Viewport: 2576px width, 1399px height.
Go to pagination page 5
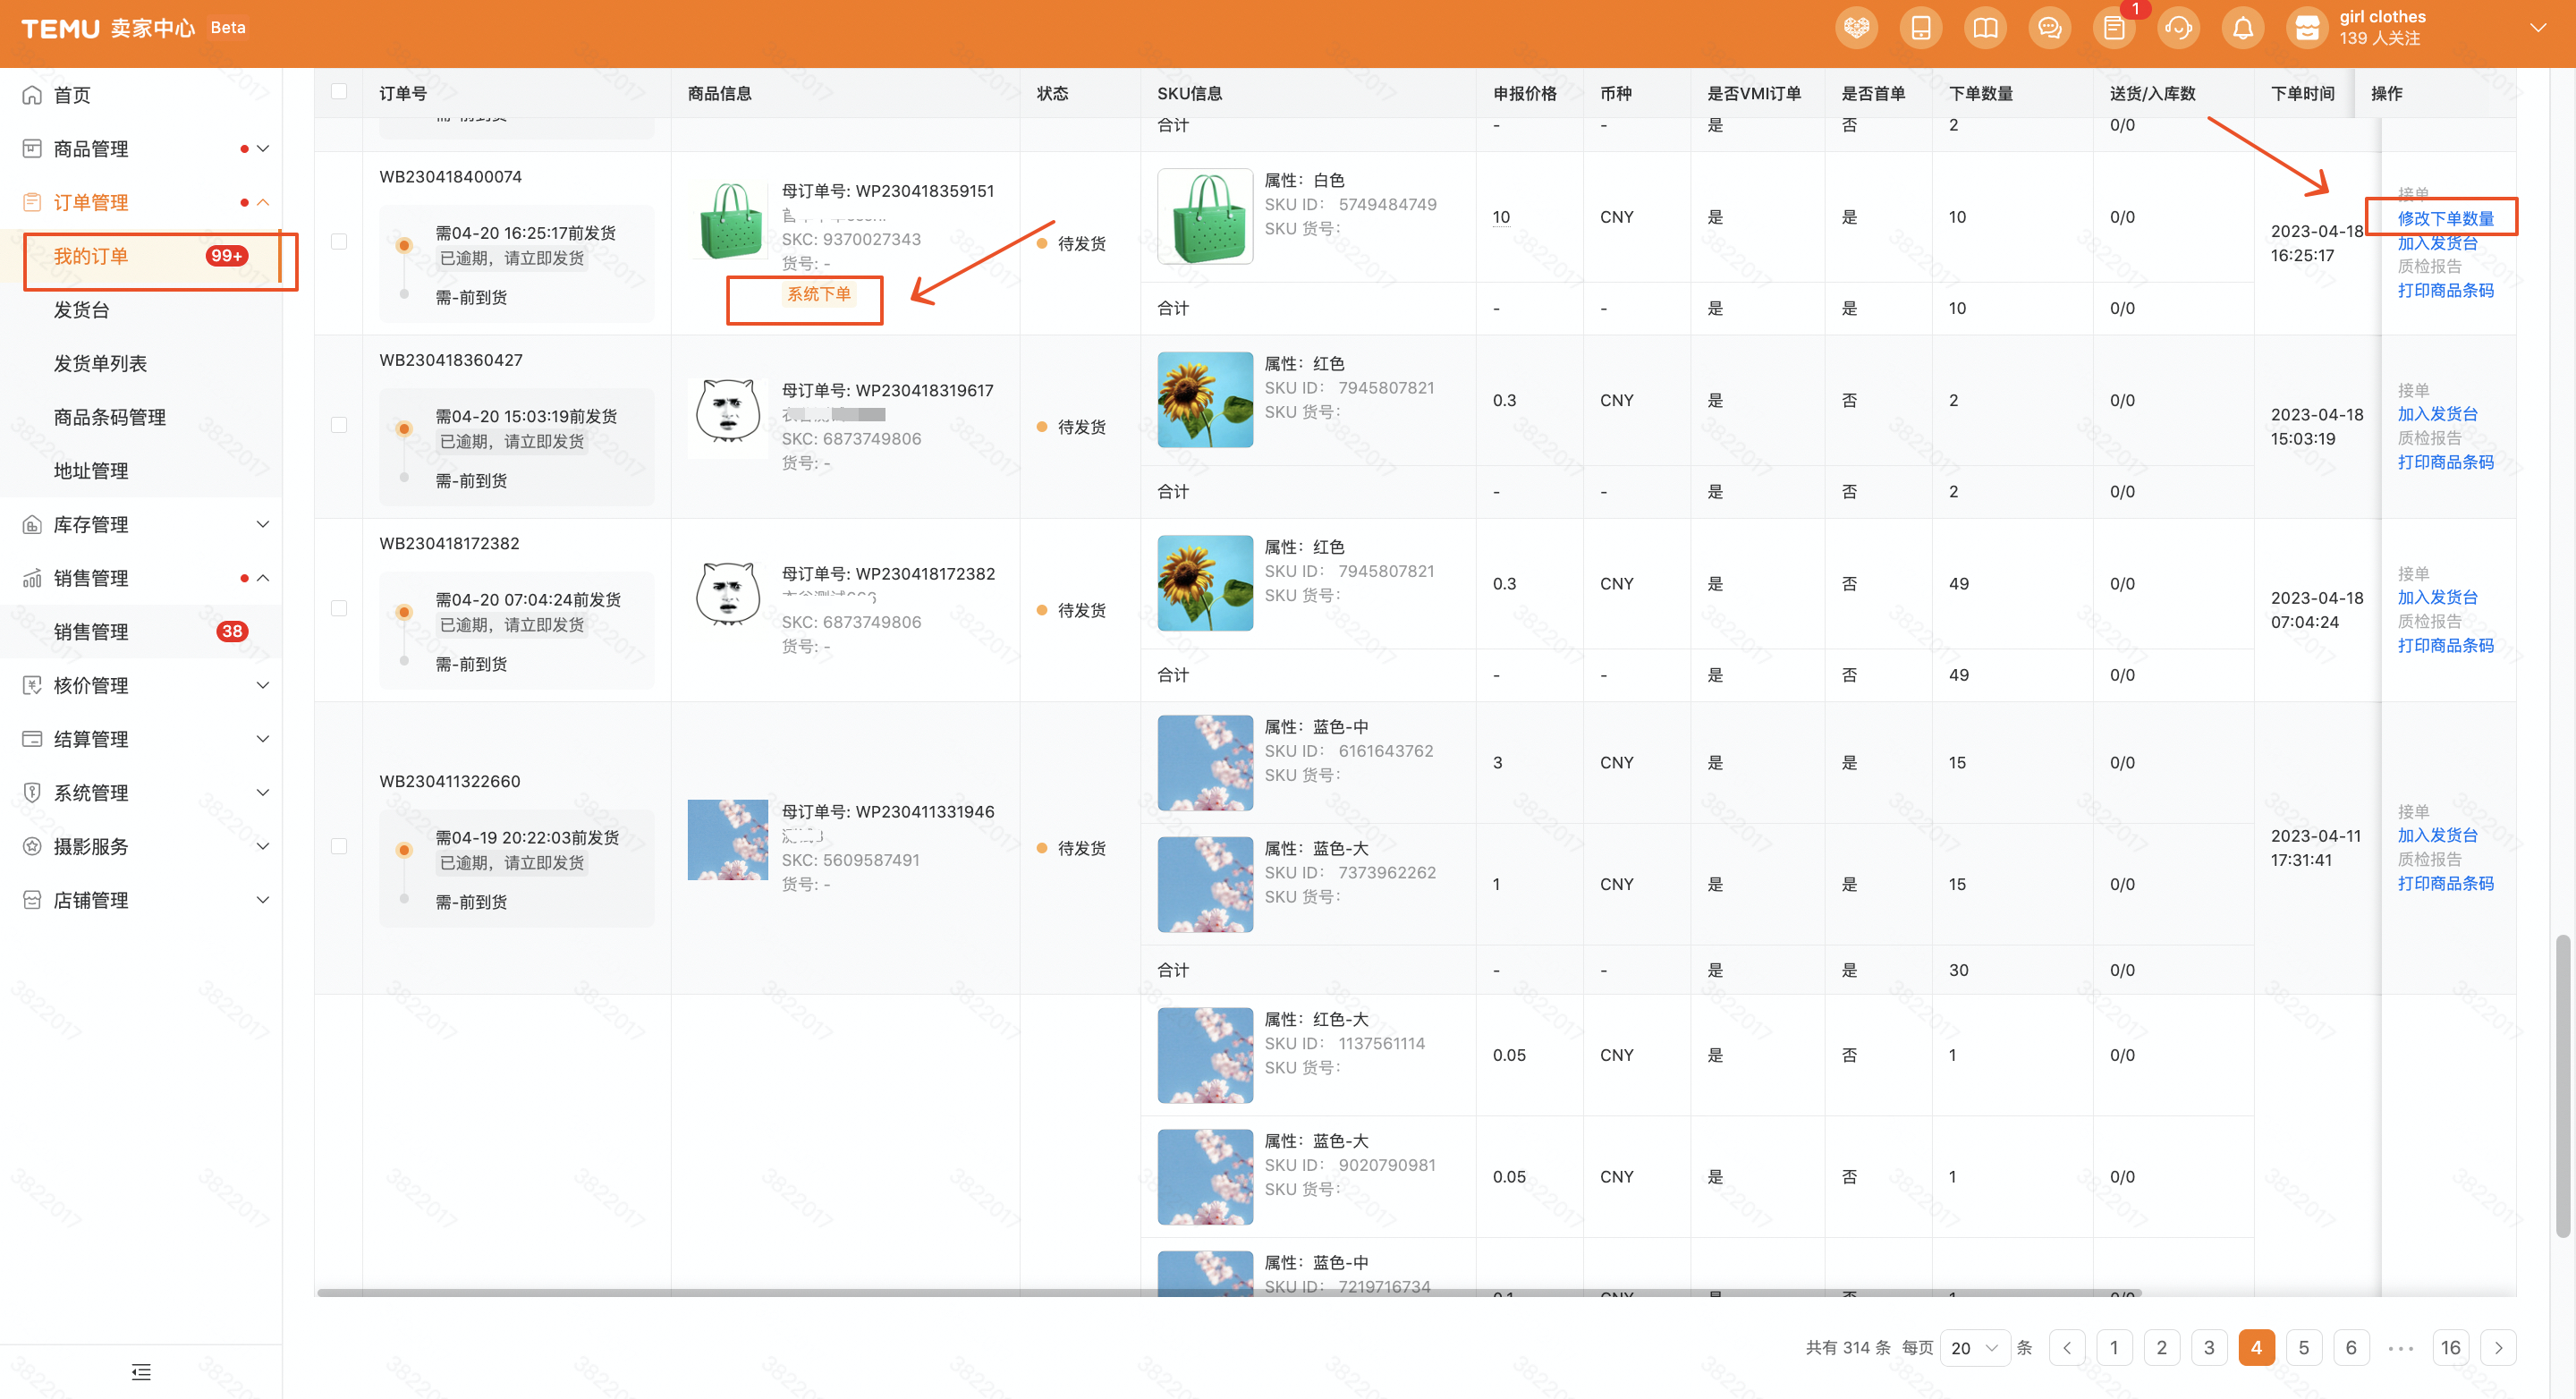pos(2303,1347)
